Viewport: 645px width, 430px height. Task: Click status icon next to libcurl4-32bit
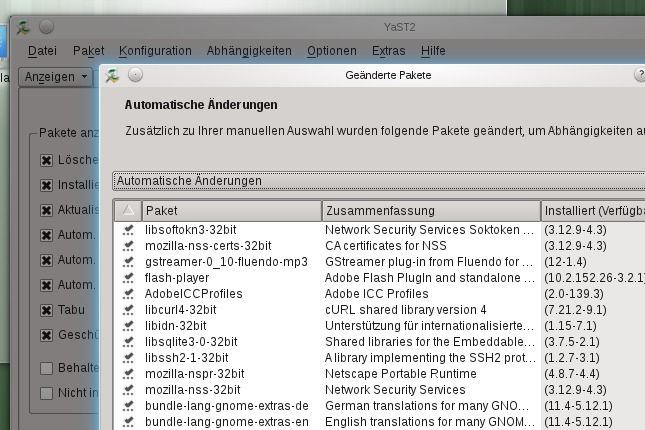[x=128, y=310]
